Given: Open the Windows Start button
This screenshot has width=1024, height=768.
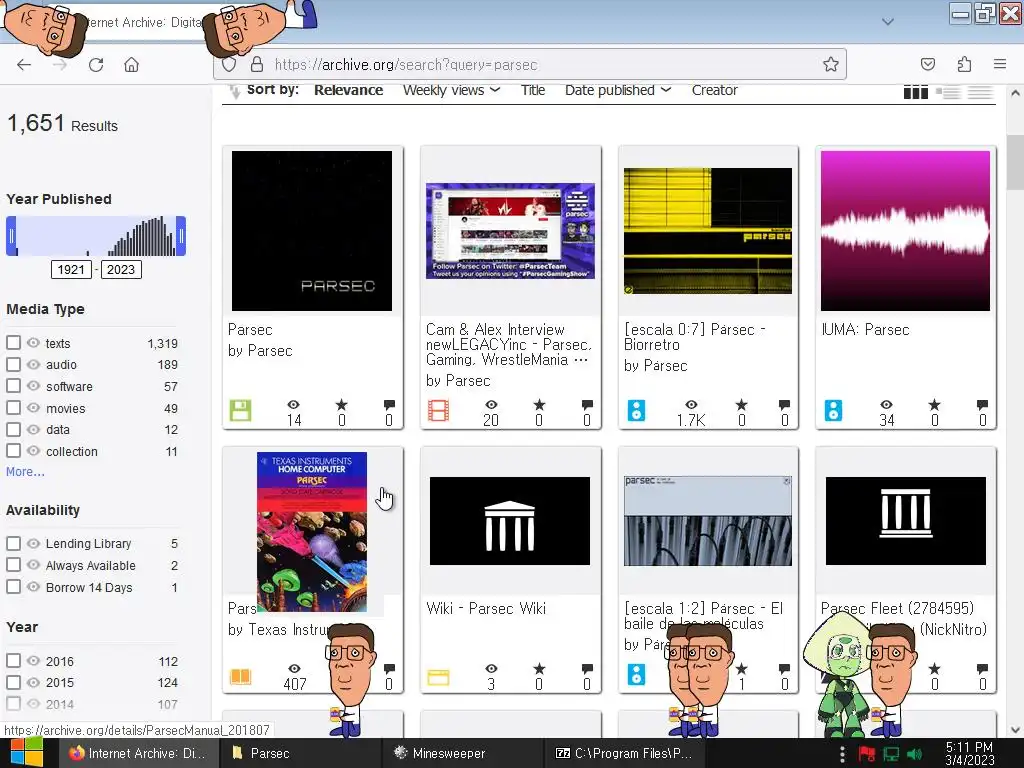Looking at the screenshot, I should click(25, 752).
